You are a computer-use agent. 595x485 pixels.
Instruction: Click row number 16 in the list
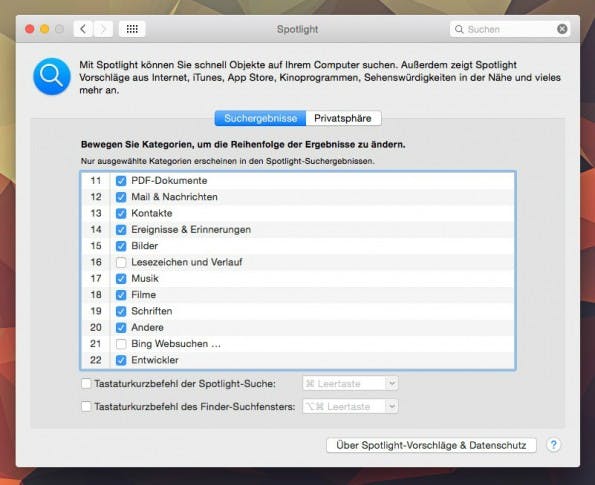click(96, 262)
